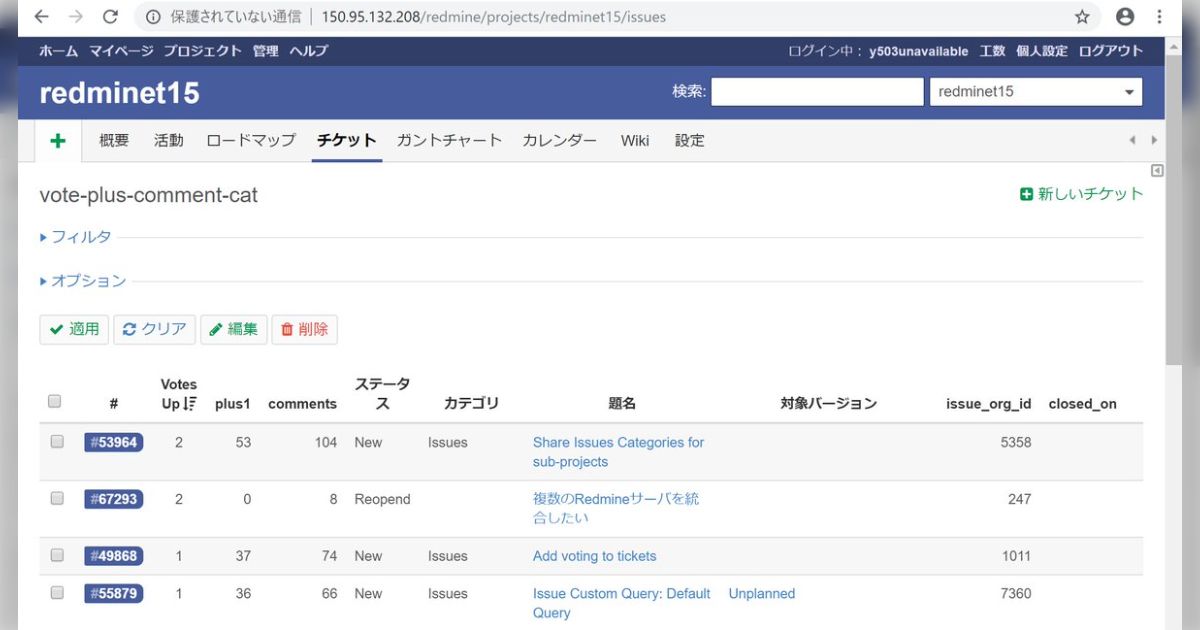
Task: Click the 編集 pencil icon
Action: [215, 328]
